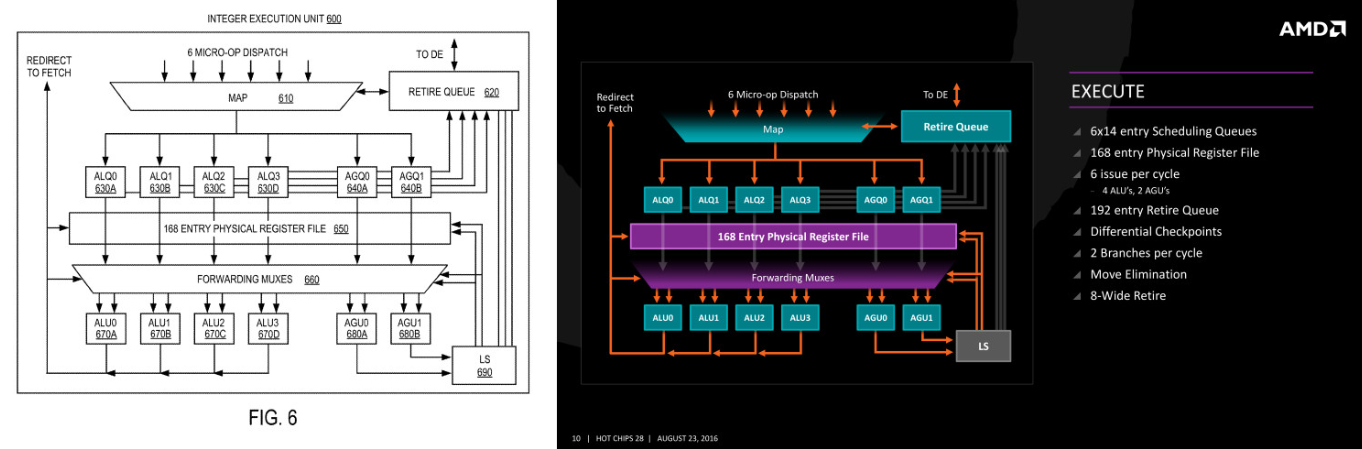Click the '192 entry Retire Queue' bullet
The width and height of the screenshot is (1362, 449).
1155,210
